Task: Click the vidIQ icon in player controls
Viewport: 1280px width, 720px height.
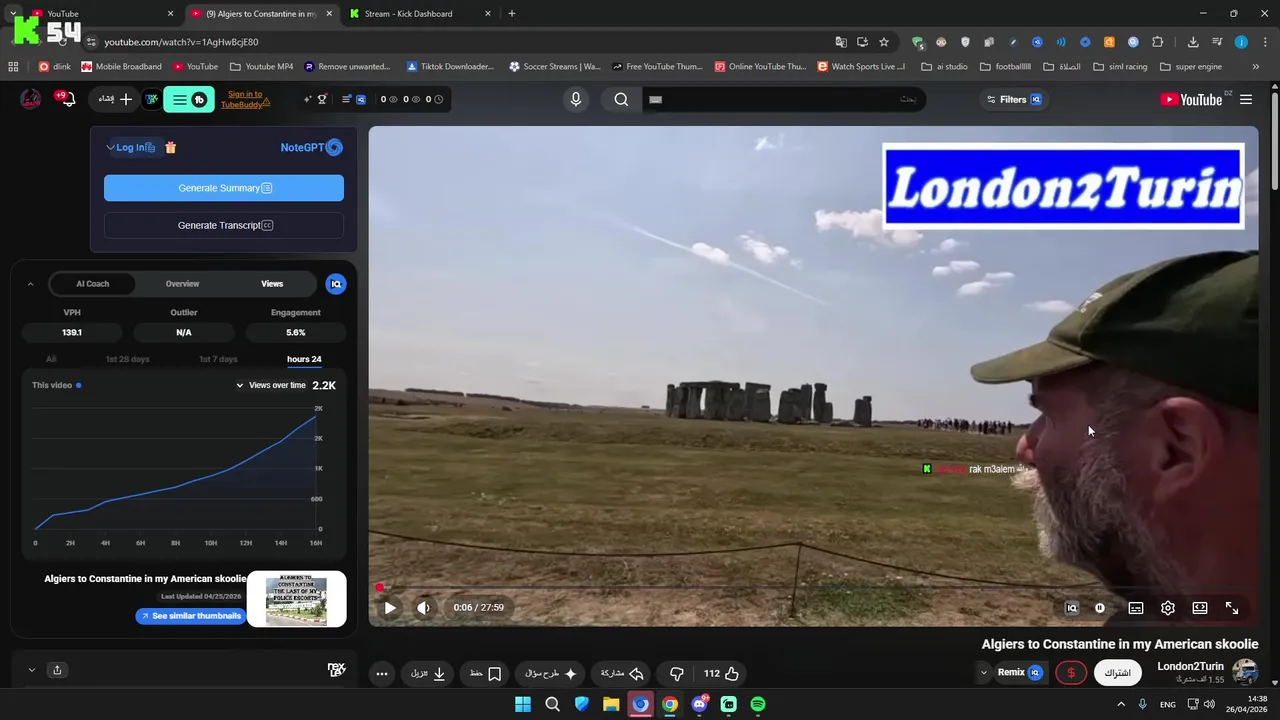Action: pos(1072,608)
